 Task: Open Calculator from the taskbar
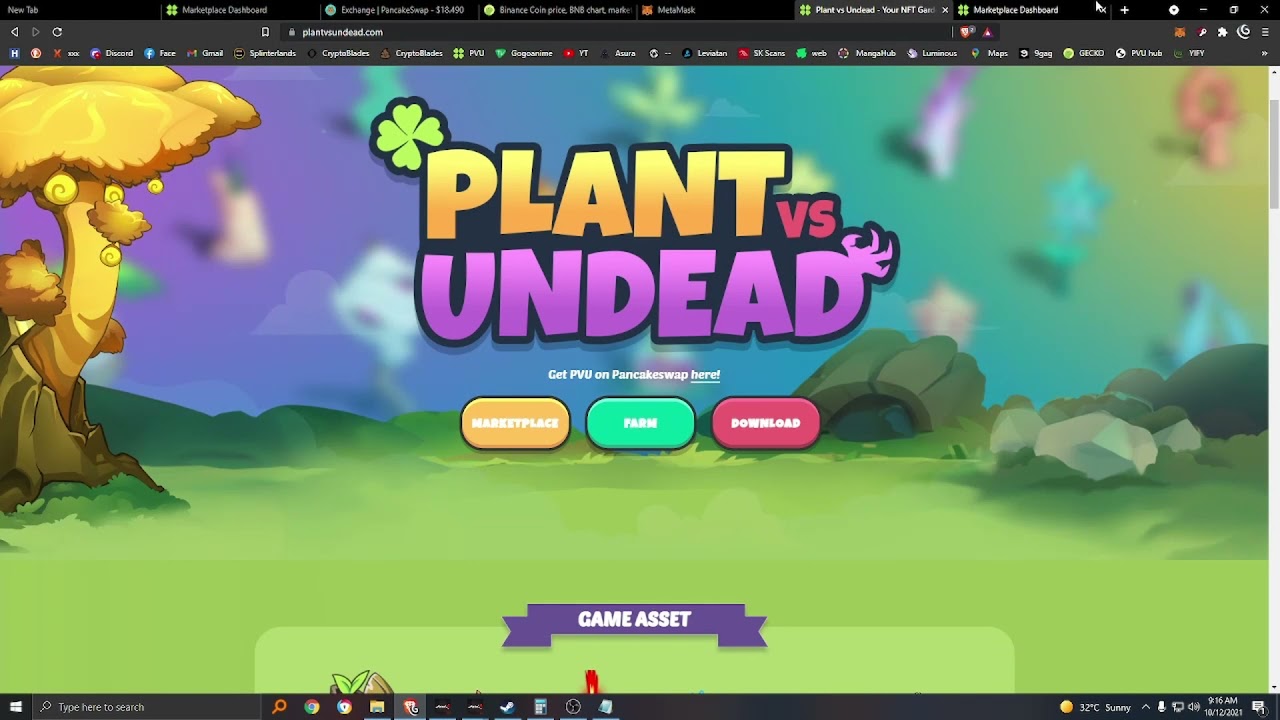pyautogui.click(x=541, y=707)
